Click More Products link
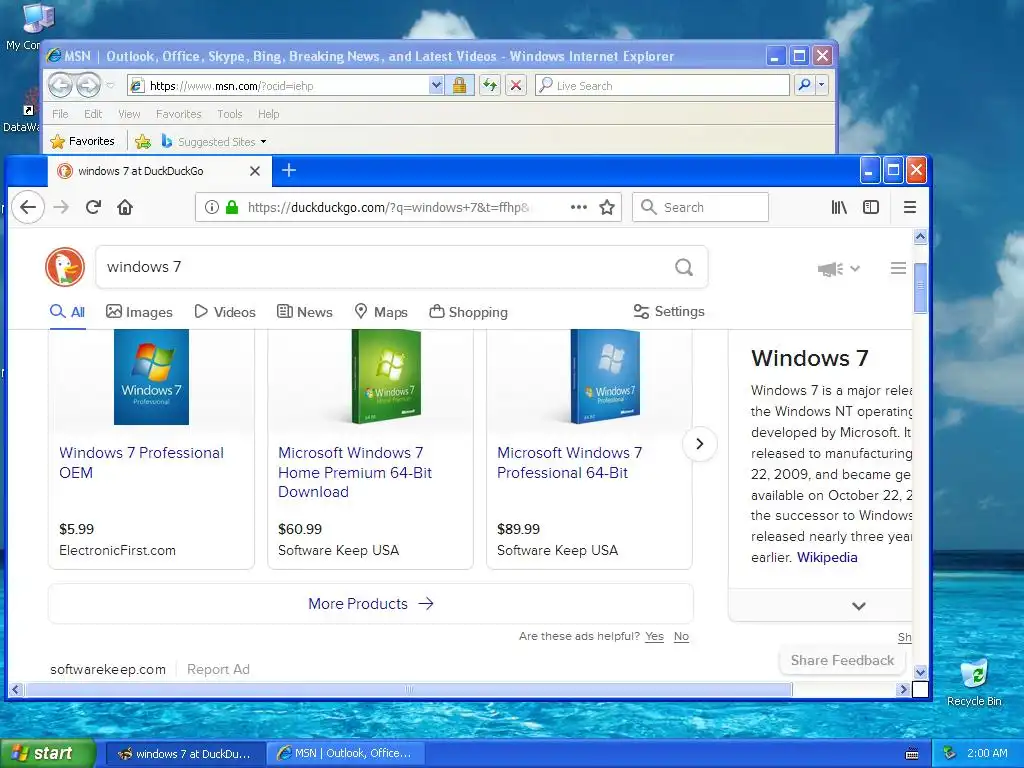Viewport: 1024px width, 768px height. (x=370, y=603)
